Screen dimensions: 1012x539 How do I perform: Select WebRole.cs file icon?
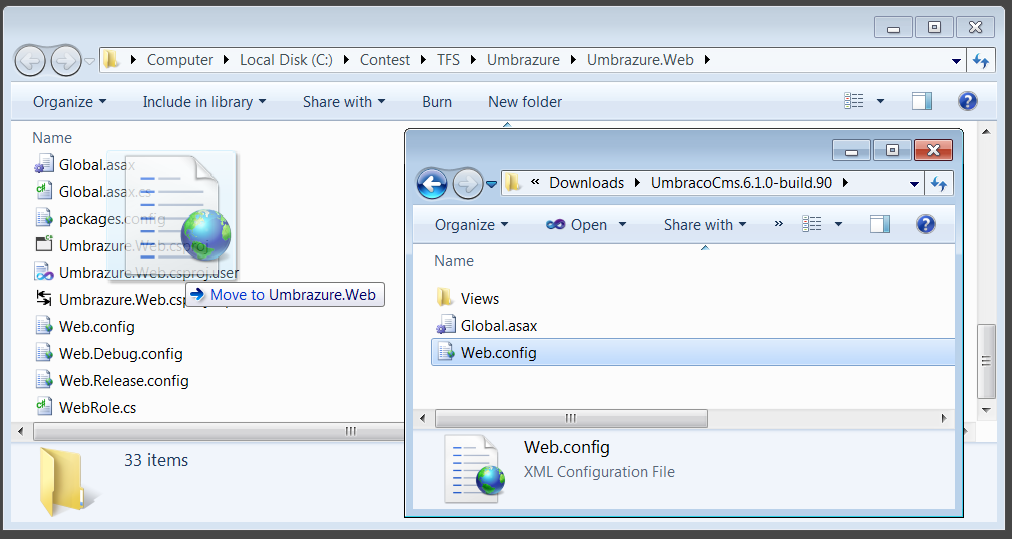(x=43, y=407)
